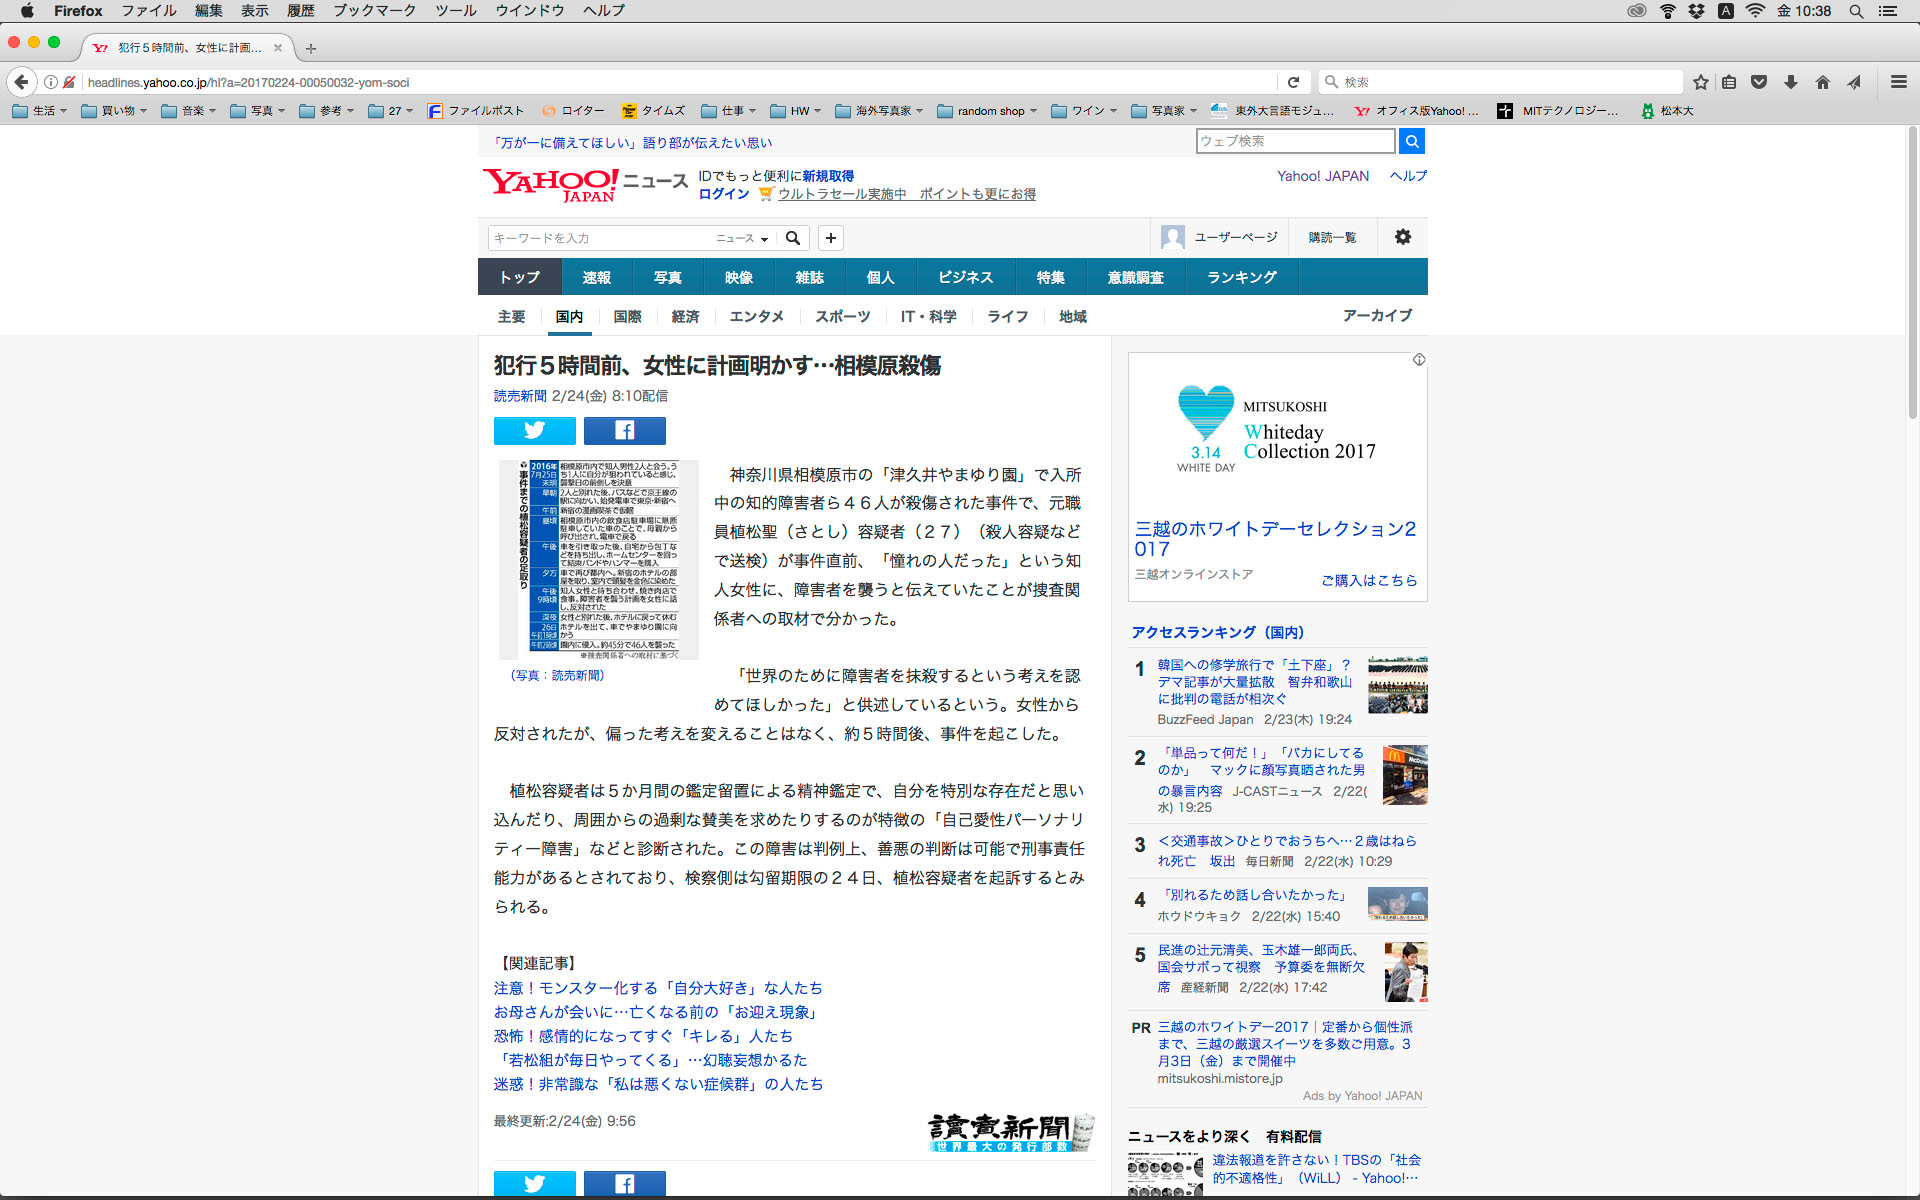Open the ブックマーク menu in menu bar
This screenshot has height=1200, width=1920.
[374, 11]
